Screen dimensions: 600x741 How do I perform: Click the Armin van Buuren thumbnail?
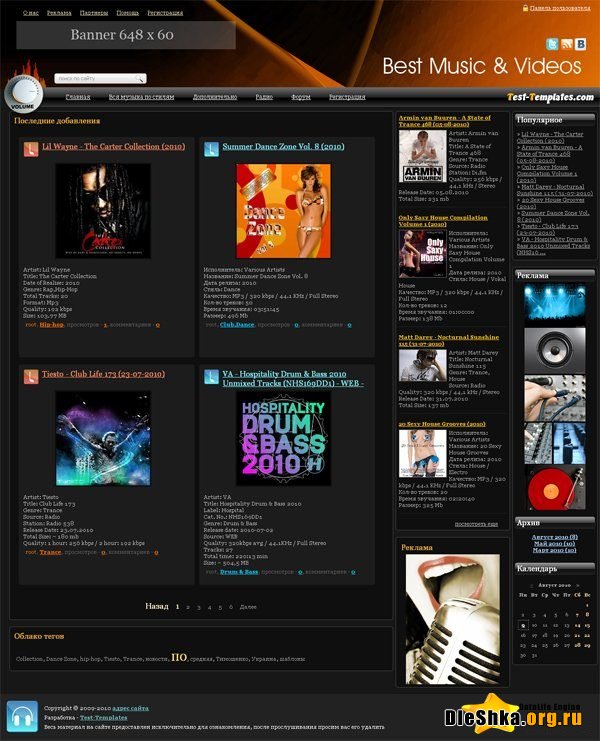[422, 156]
